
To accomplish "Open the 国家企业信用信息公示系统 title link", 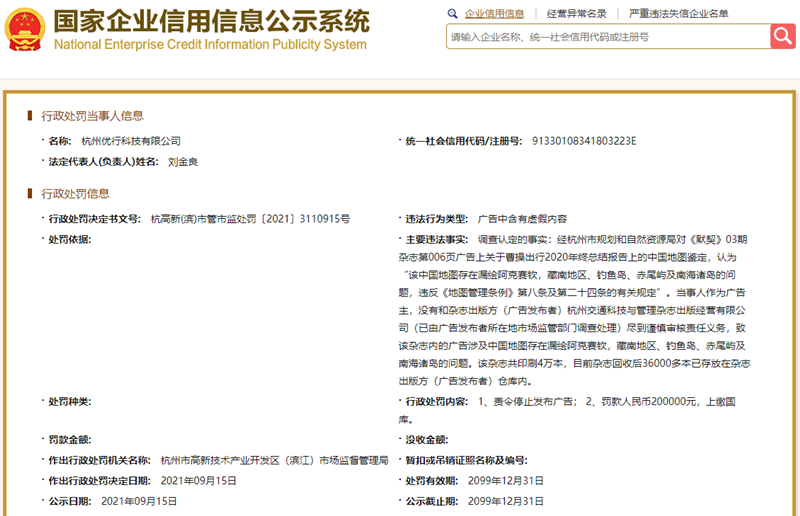I will 212,21.
